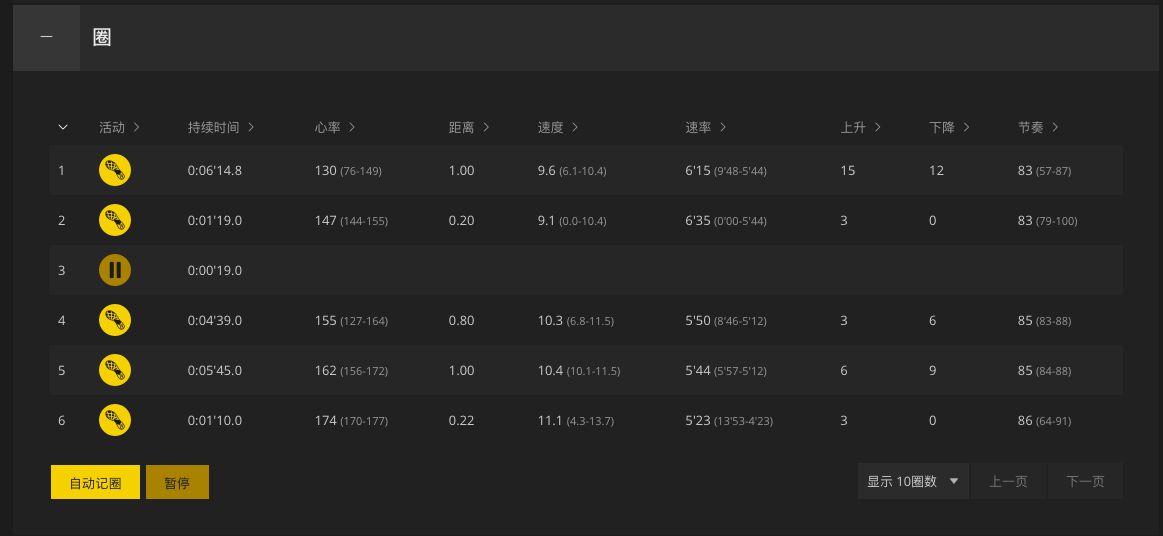Click the 节奏 column header arrow
Screen dimensions: 1163x536
1055,128
